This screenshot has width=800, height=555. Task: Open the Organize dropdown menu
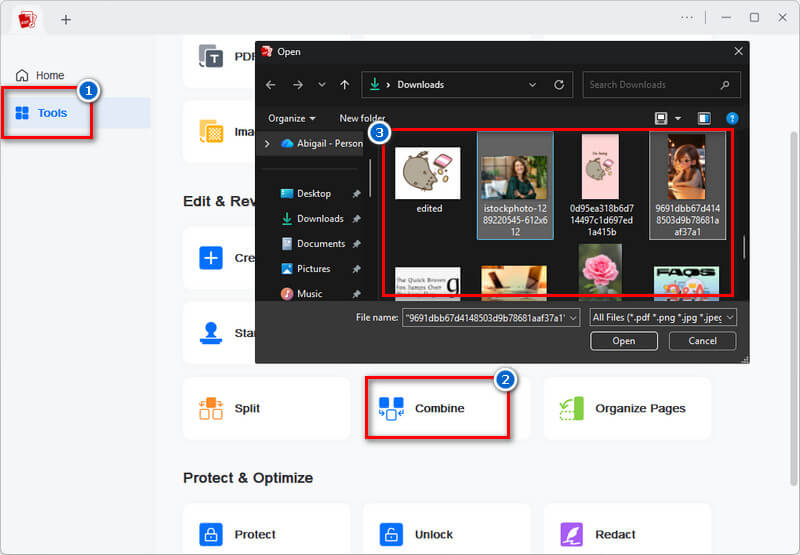click(x=292, y=118)
